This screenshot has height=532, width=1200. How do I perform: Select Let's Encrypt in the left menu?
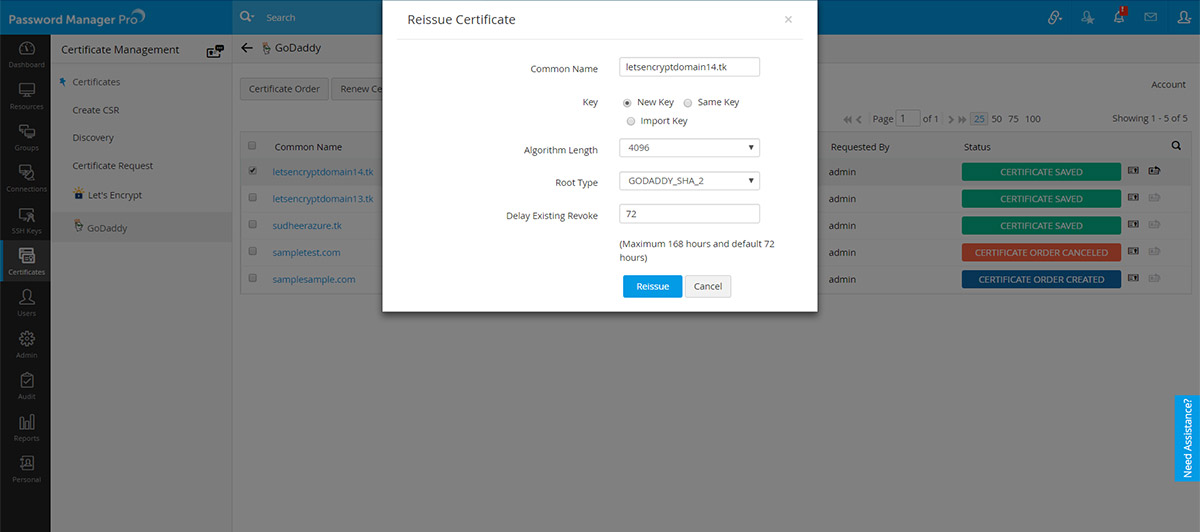point(111,194)
